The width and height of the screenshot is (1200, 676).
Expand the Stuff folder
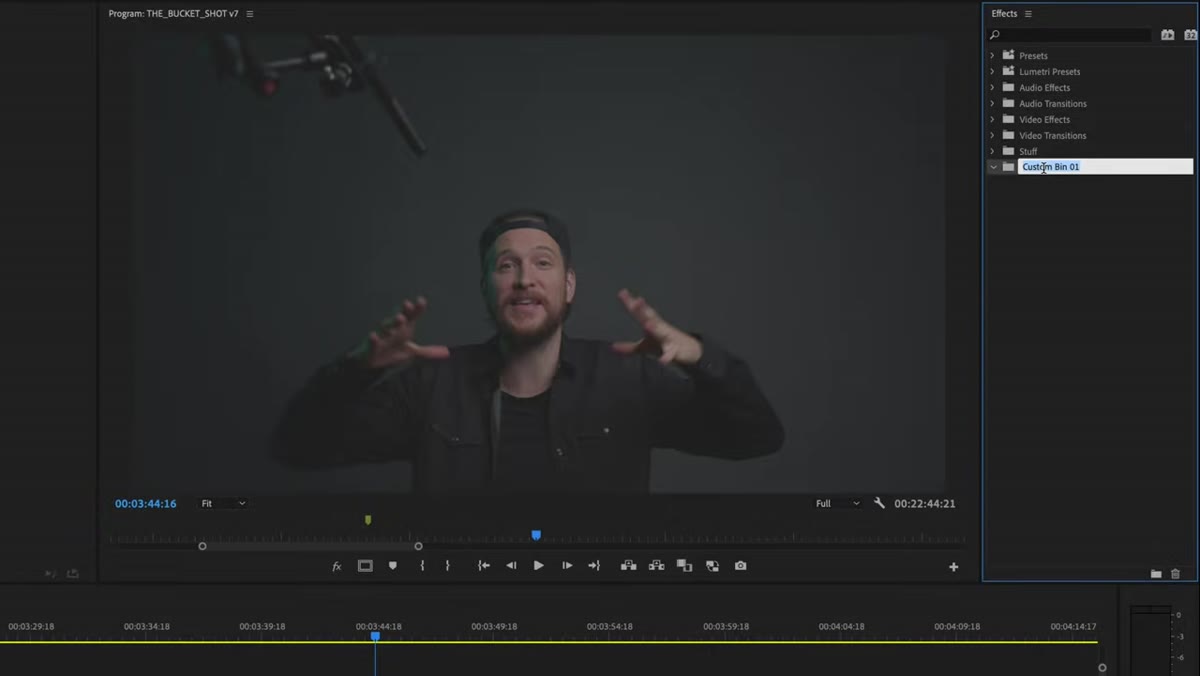click(x=992, y=152)
